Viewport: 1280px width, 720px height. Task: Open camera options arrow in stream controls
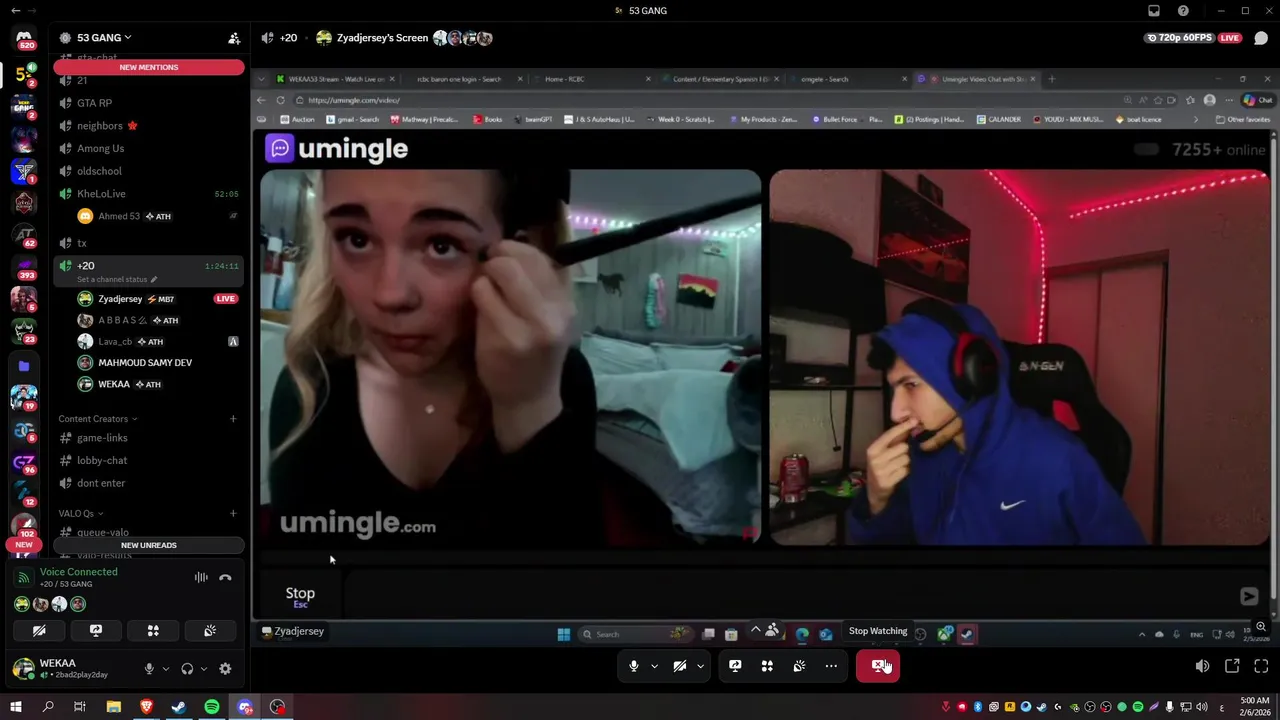coord(700,666)
